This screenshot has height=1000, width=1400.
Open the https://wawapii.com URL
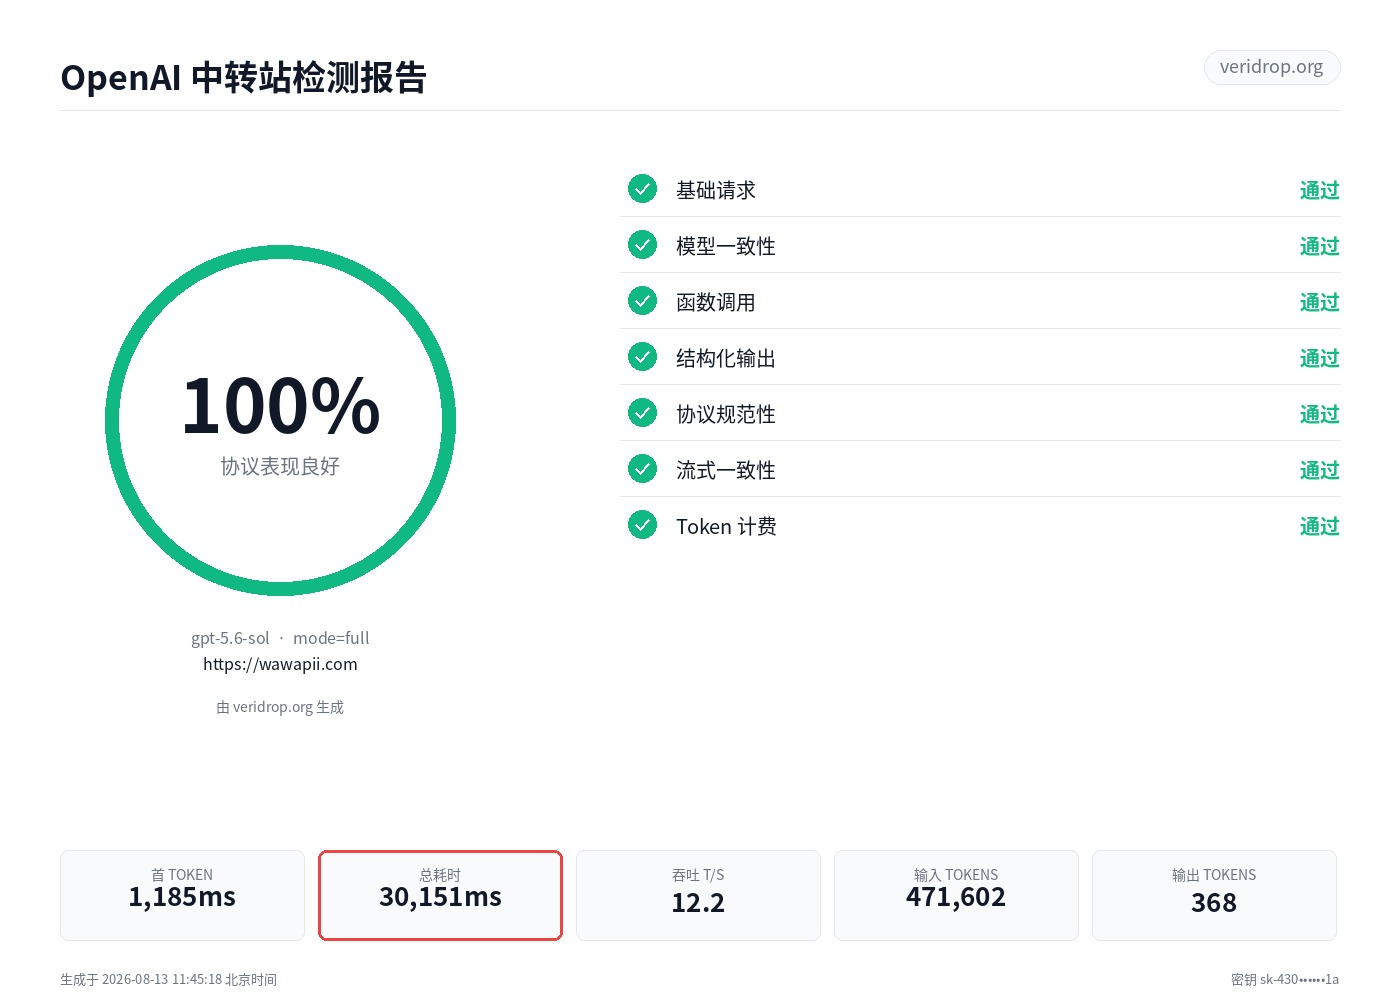click(x=280, y=664)
